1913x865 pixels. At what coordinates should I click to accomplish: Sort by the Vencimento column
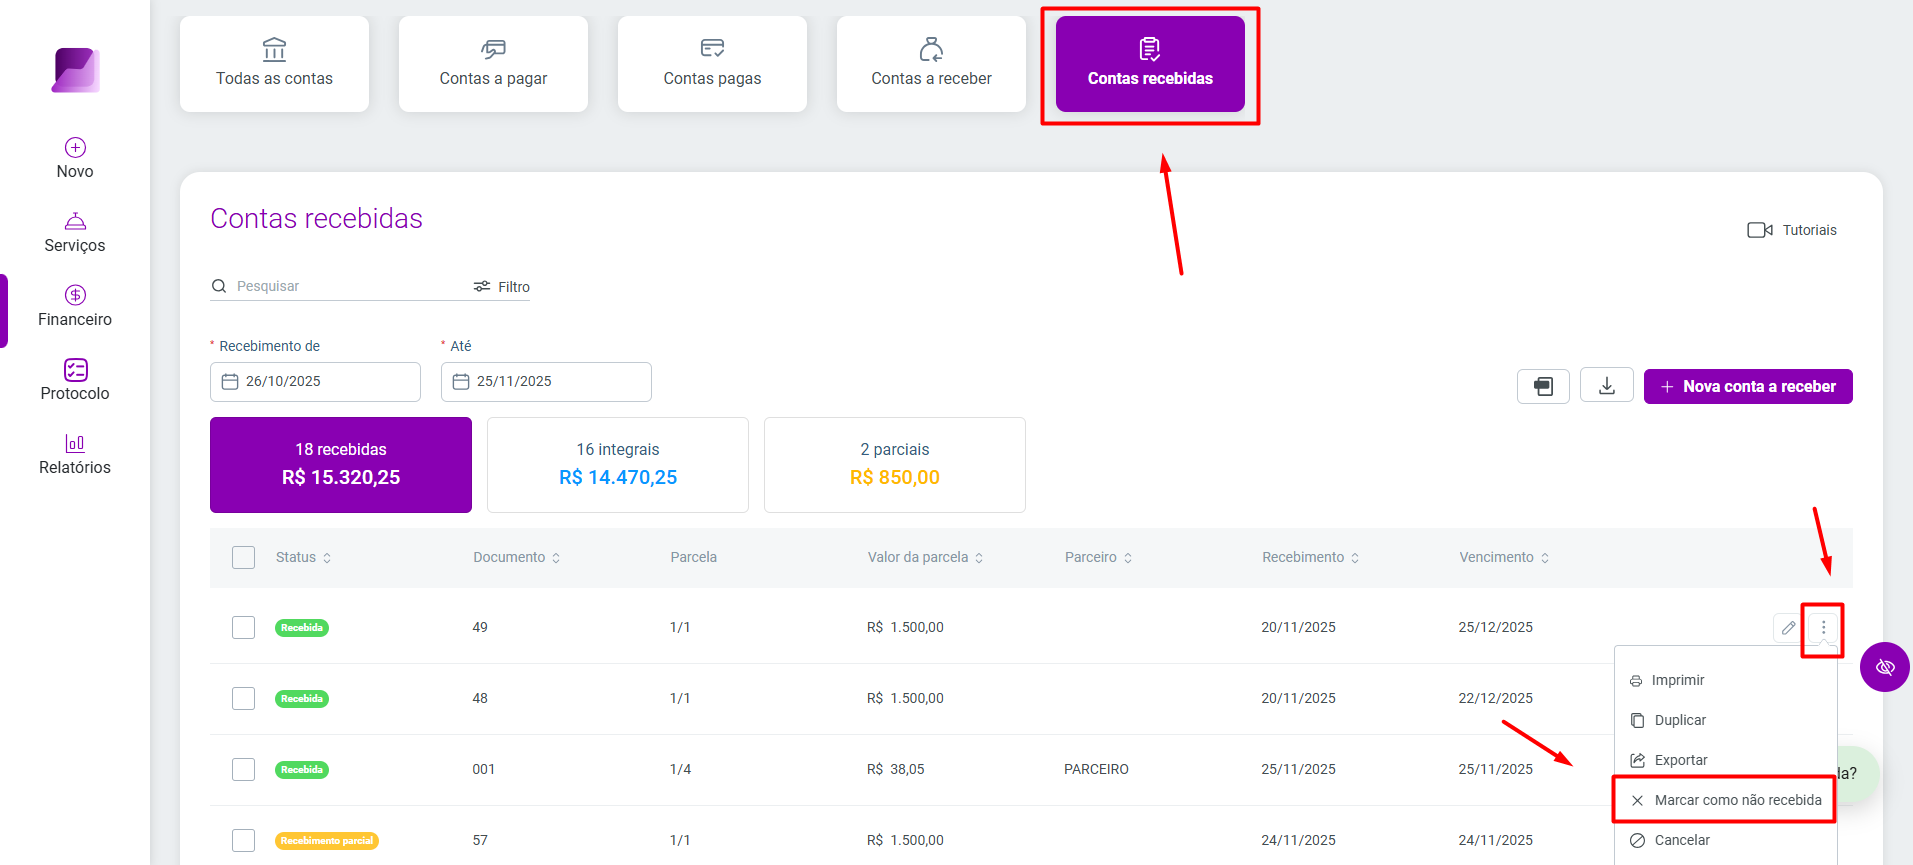click(x=1504, y=557)
